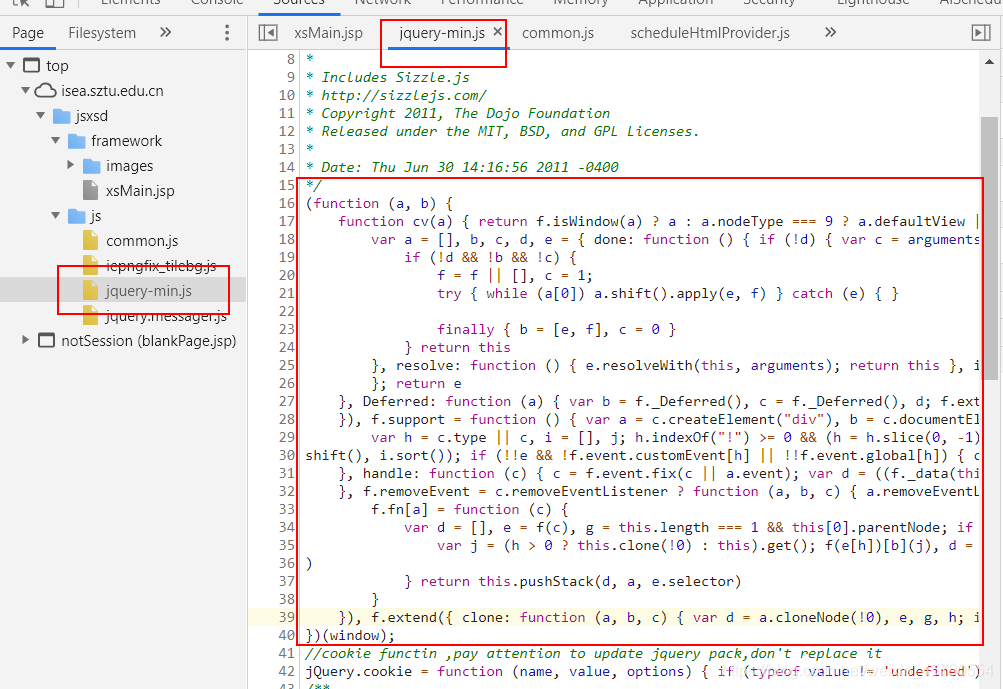Open jquery.messager.js from the file tree

pos(166,317)
